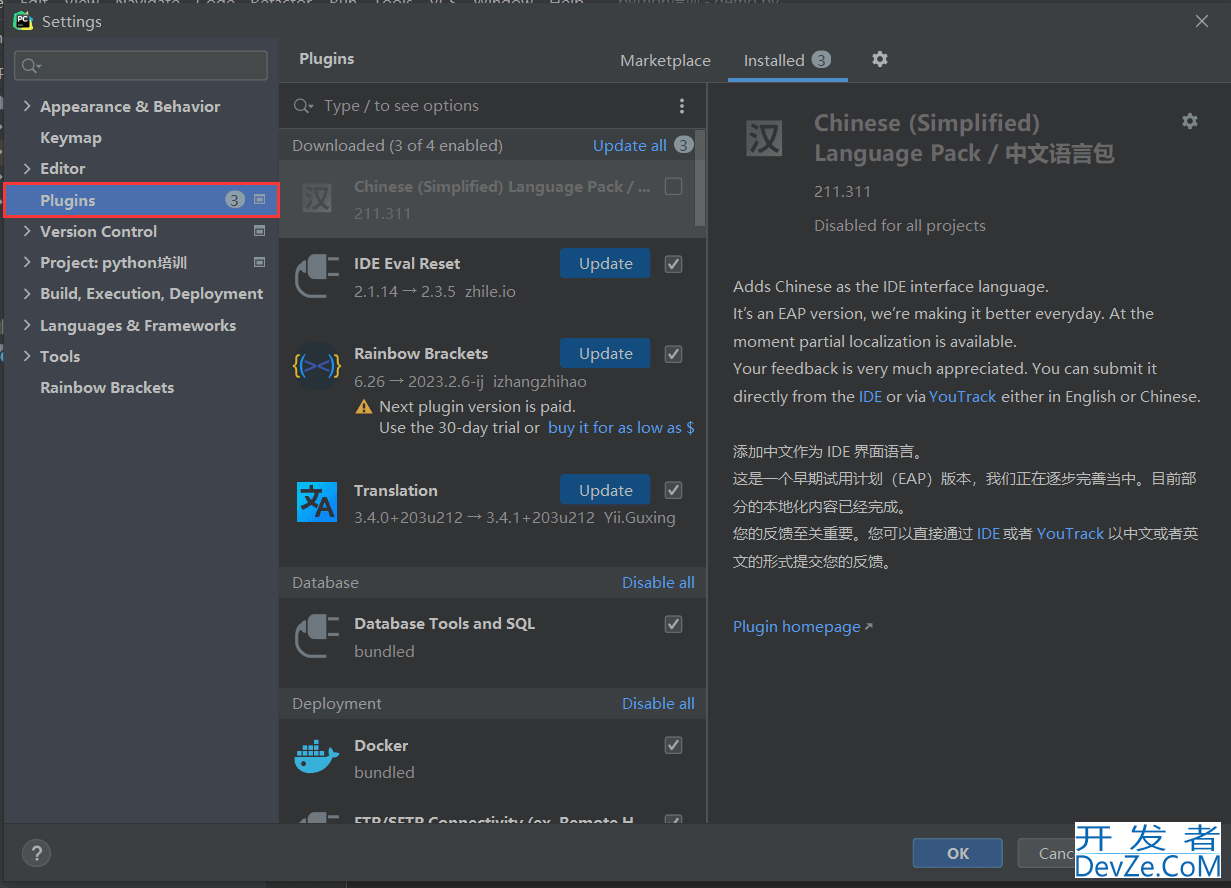Click the YouTrack link in the English description
This screenshot has width=1231, height=888.
click(963, 397)
